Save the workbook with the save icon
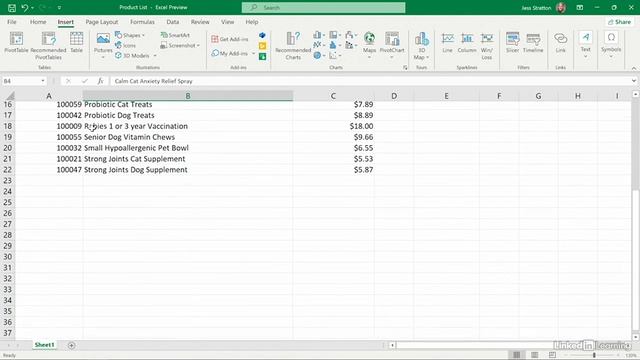640x360 pixels. coord(12,7)
